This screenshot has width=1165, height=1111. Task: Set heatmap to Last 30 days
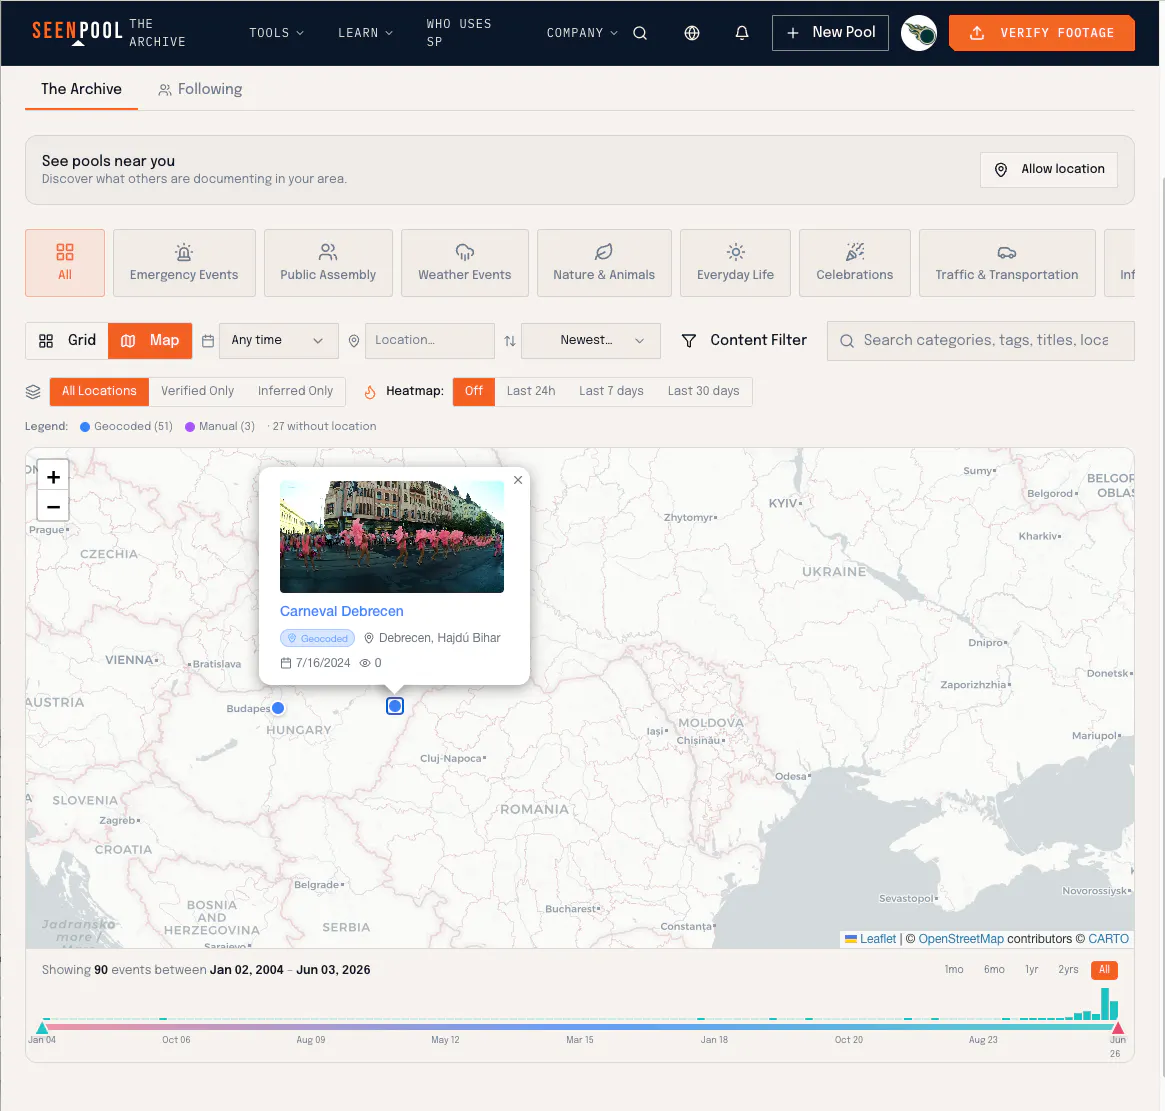coord(703,392)
